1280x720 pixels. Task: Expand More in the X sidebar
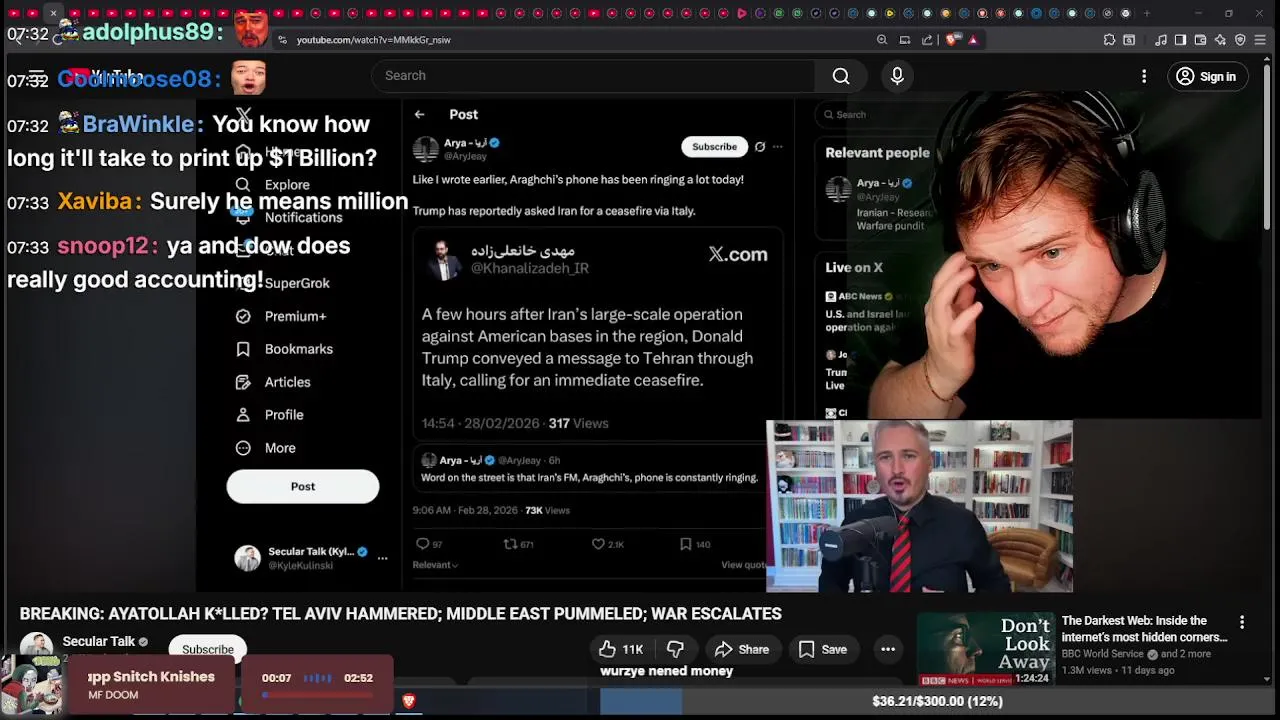coord(266,448)
